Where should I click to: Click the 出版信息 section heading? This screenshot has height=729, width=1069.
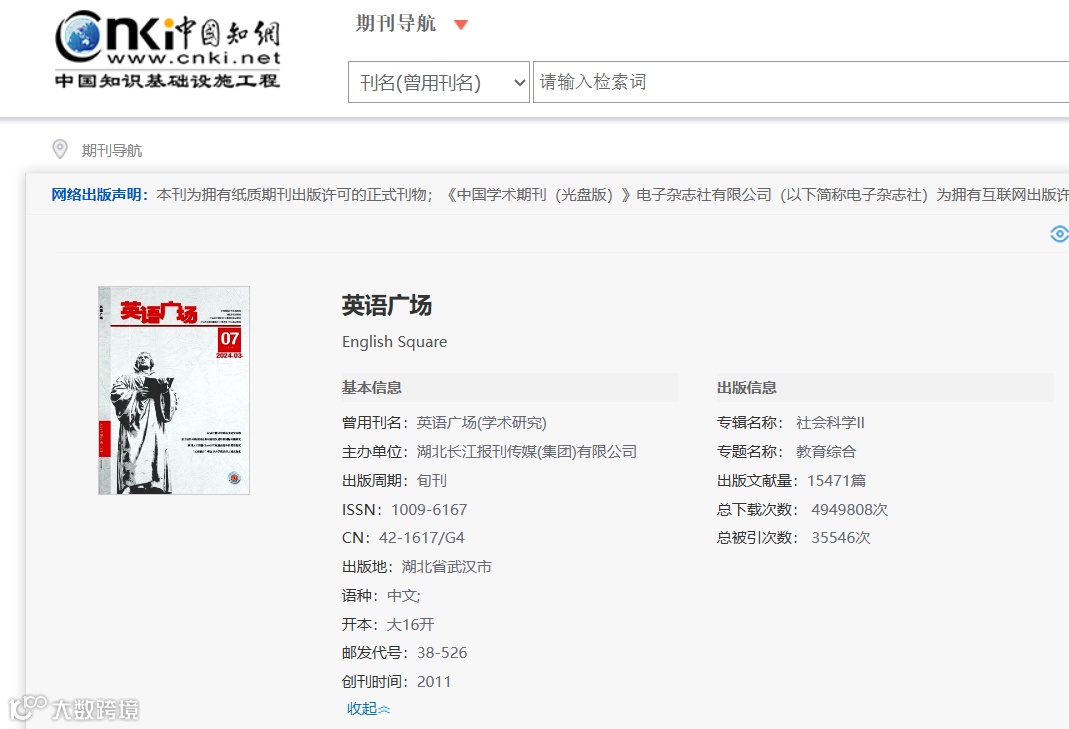(x=747, y=388)
